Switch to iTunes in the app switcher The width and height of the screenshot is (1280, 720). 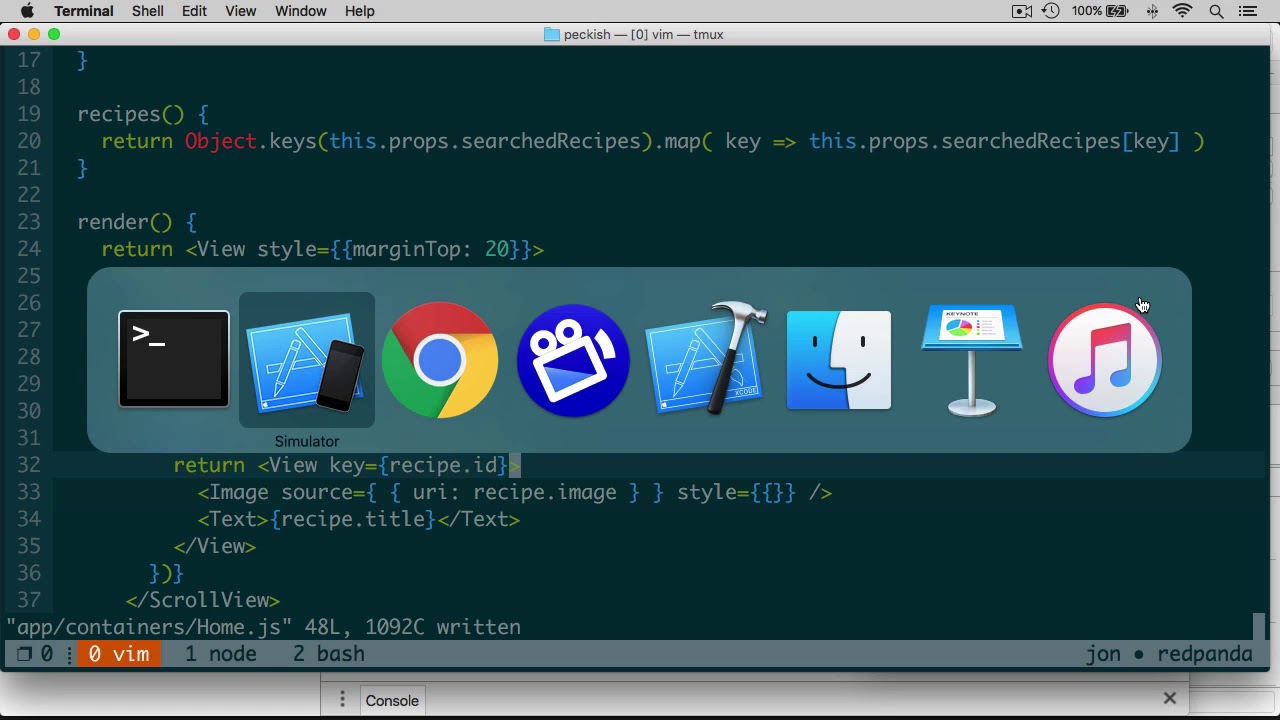point(1105,360)
